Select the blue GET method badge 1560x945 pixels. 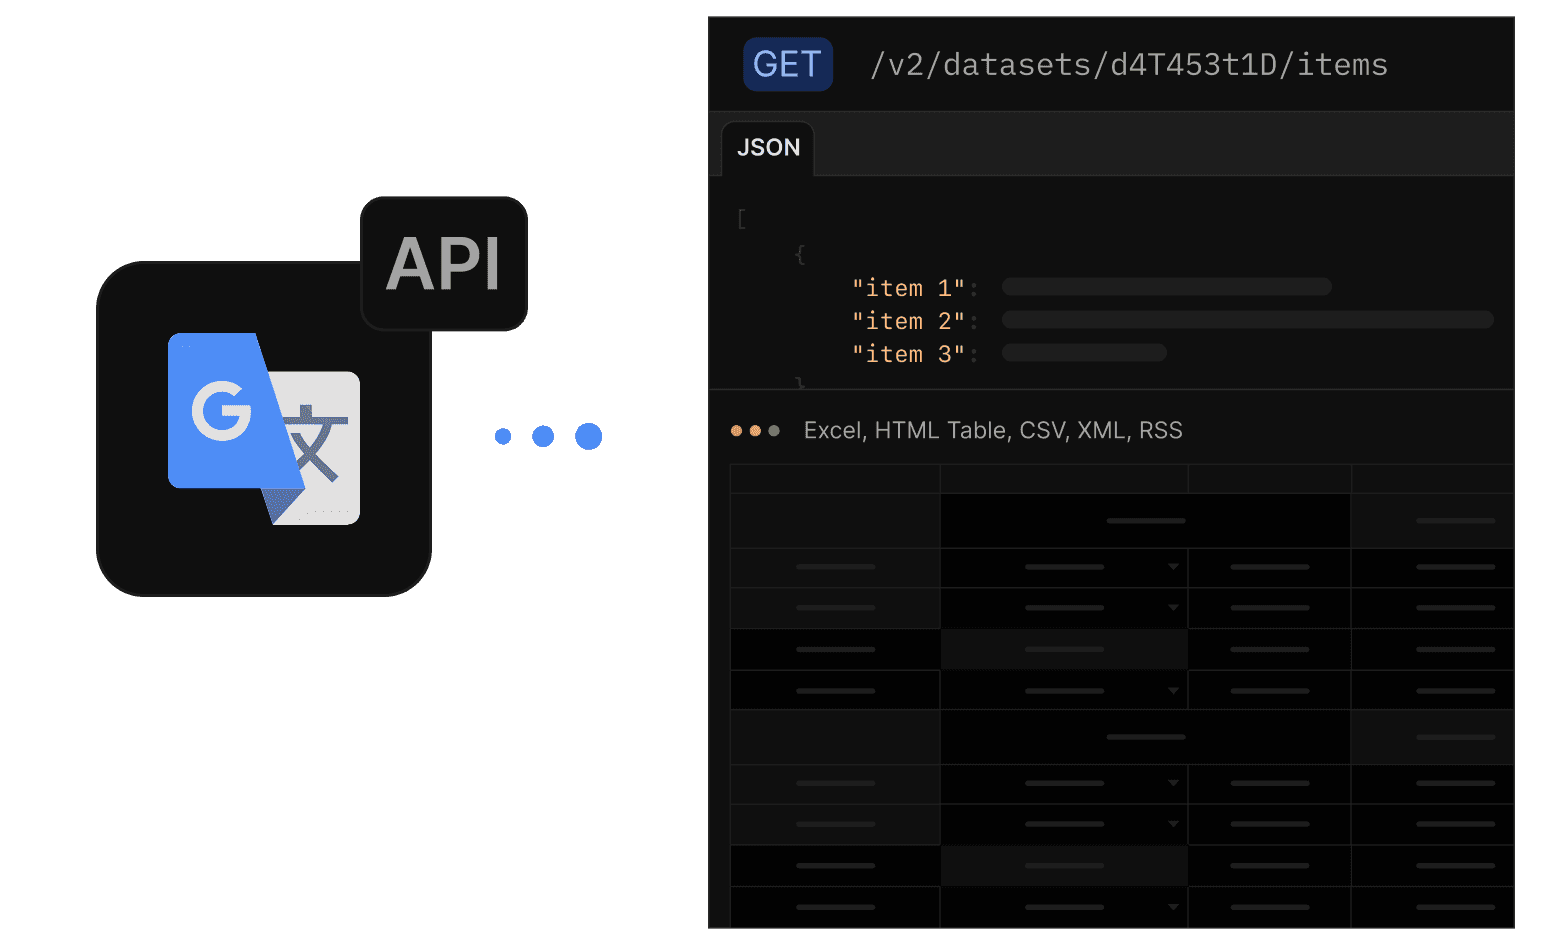[788, 64]
